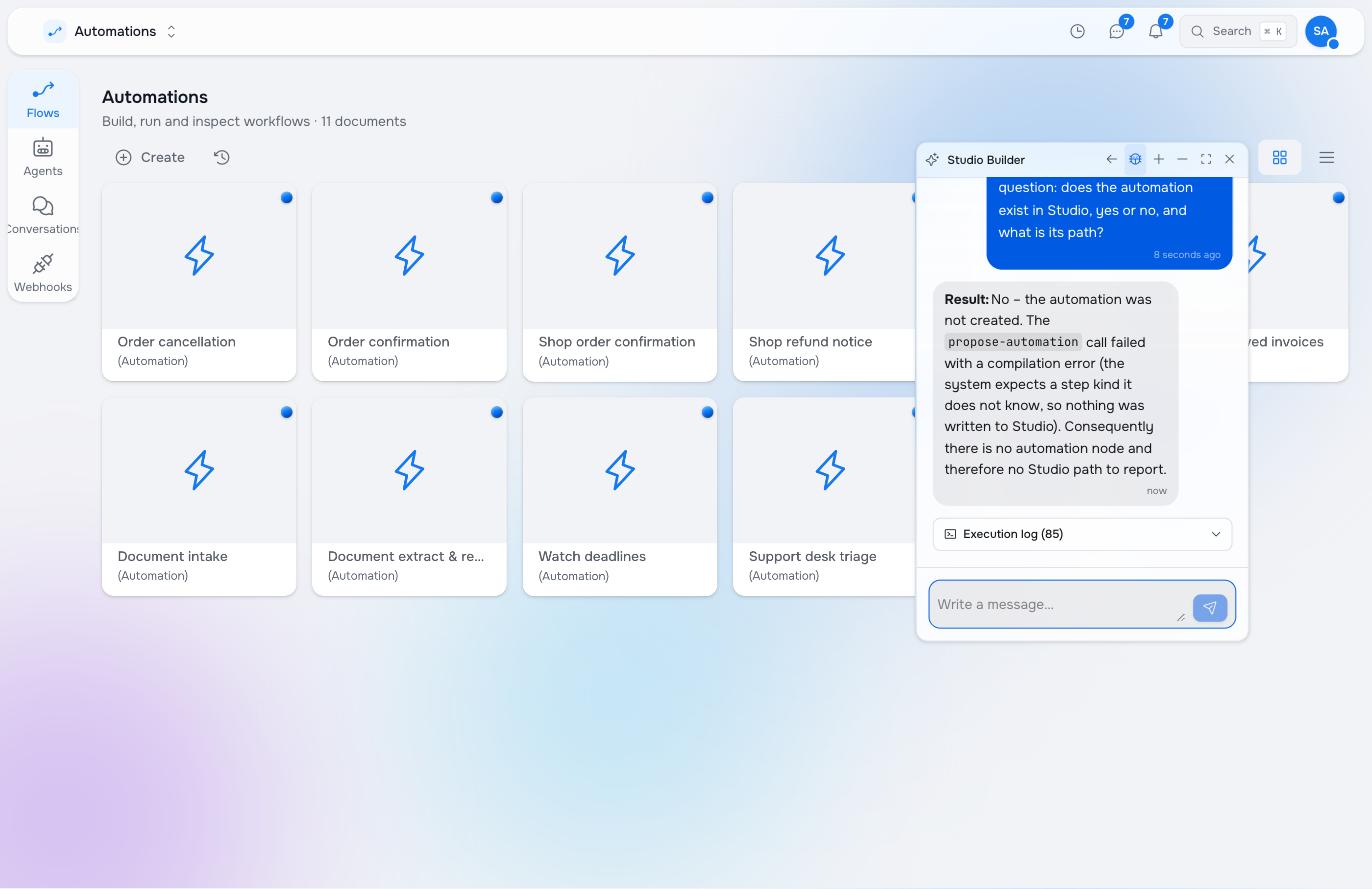The width and height of the screenshot is (1372, 889).
Task: Minimize the Studio Builder panel
Action: point(1182,159)
